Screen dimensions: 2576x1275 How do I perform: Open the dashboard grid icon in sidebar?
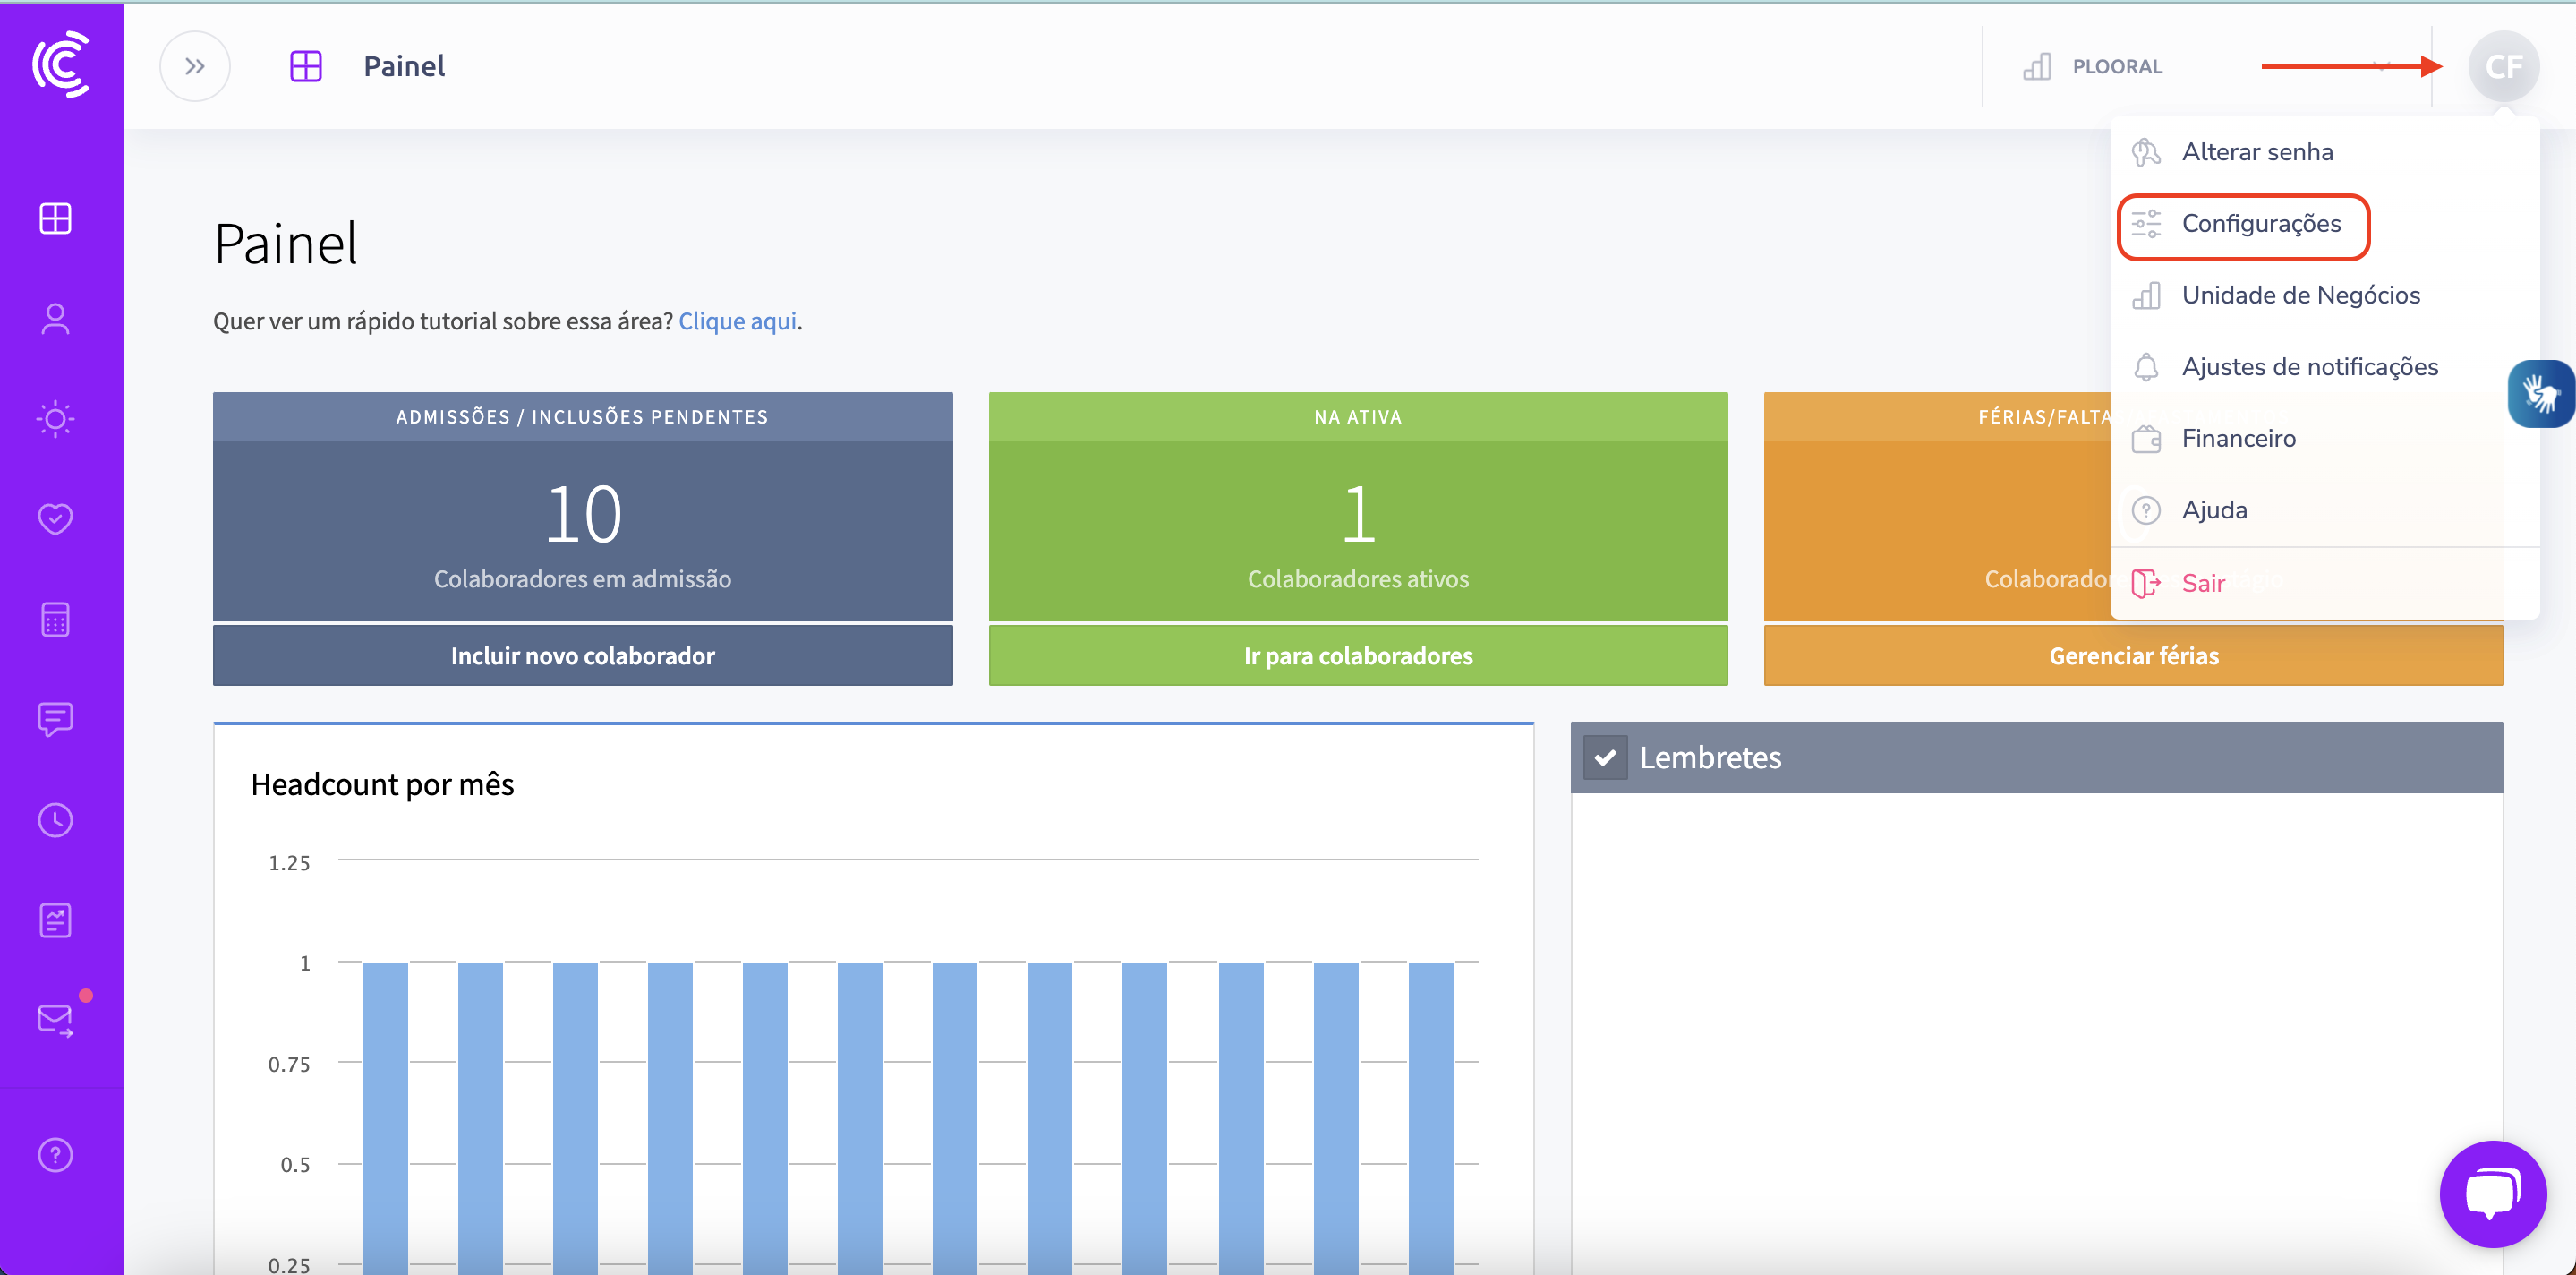(x=55, y=218)
